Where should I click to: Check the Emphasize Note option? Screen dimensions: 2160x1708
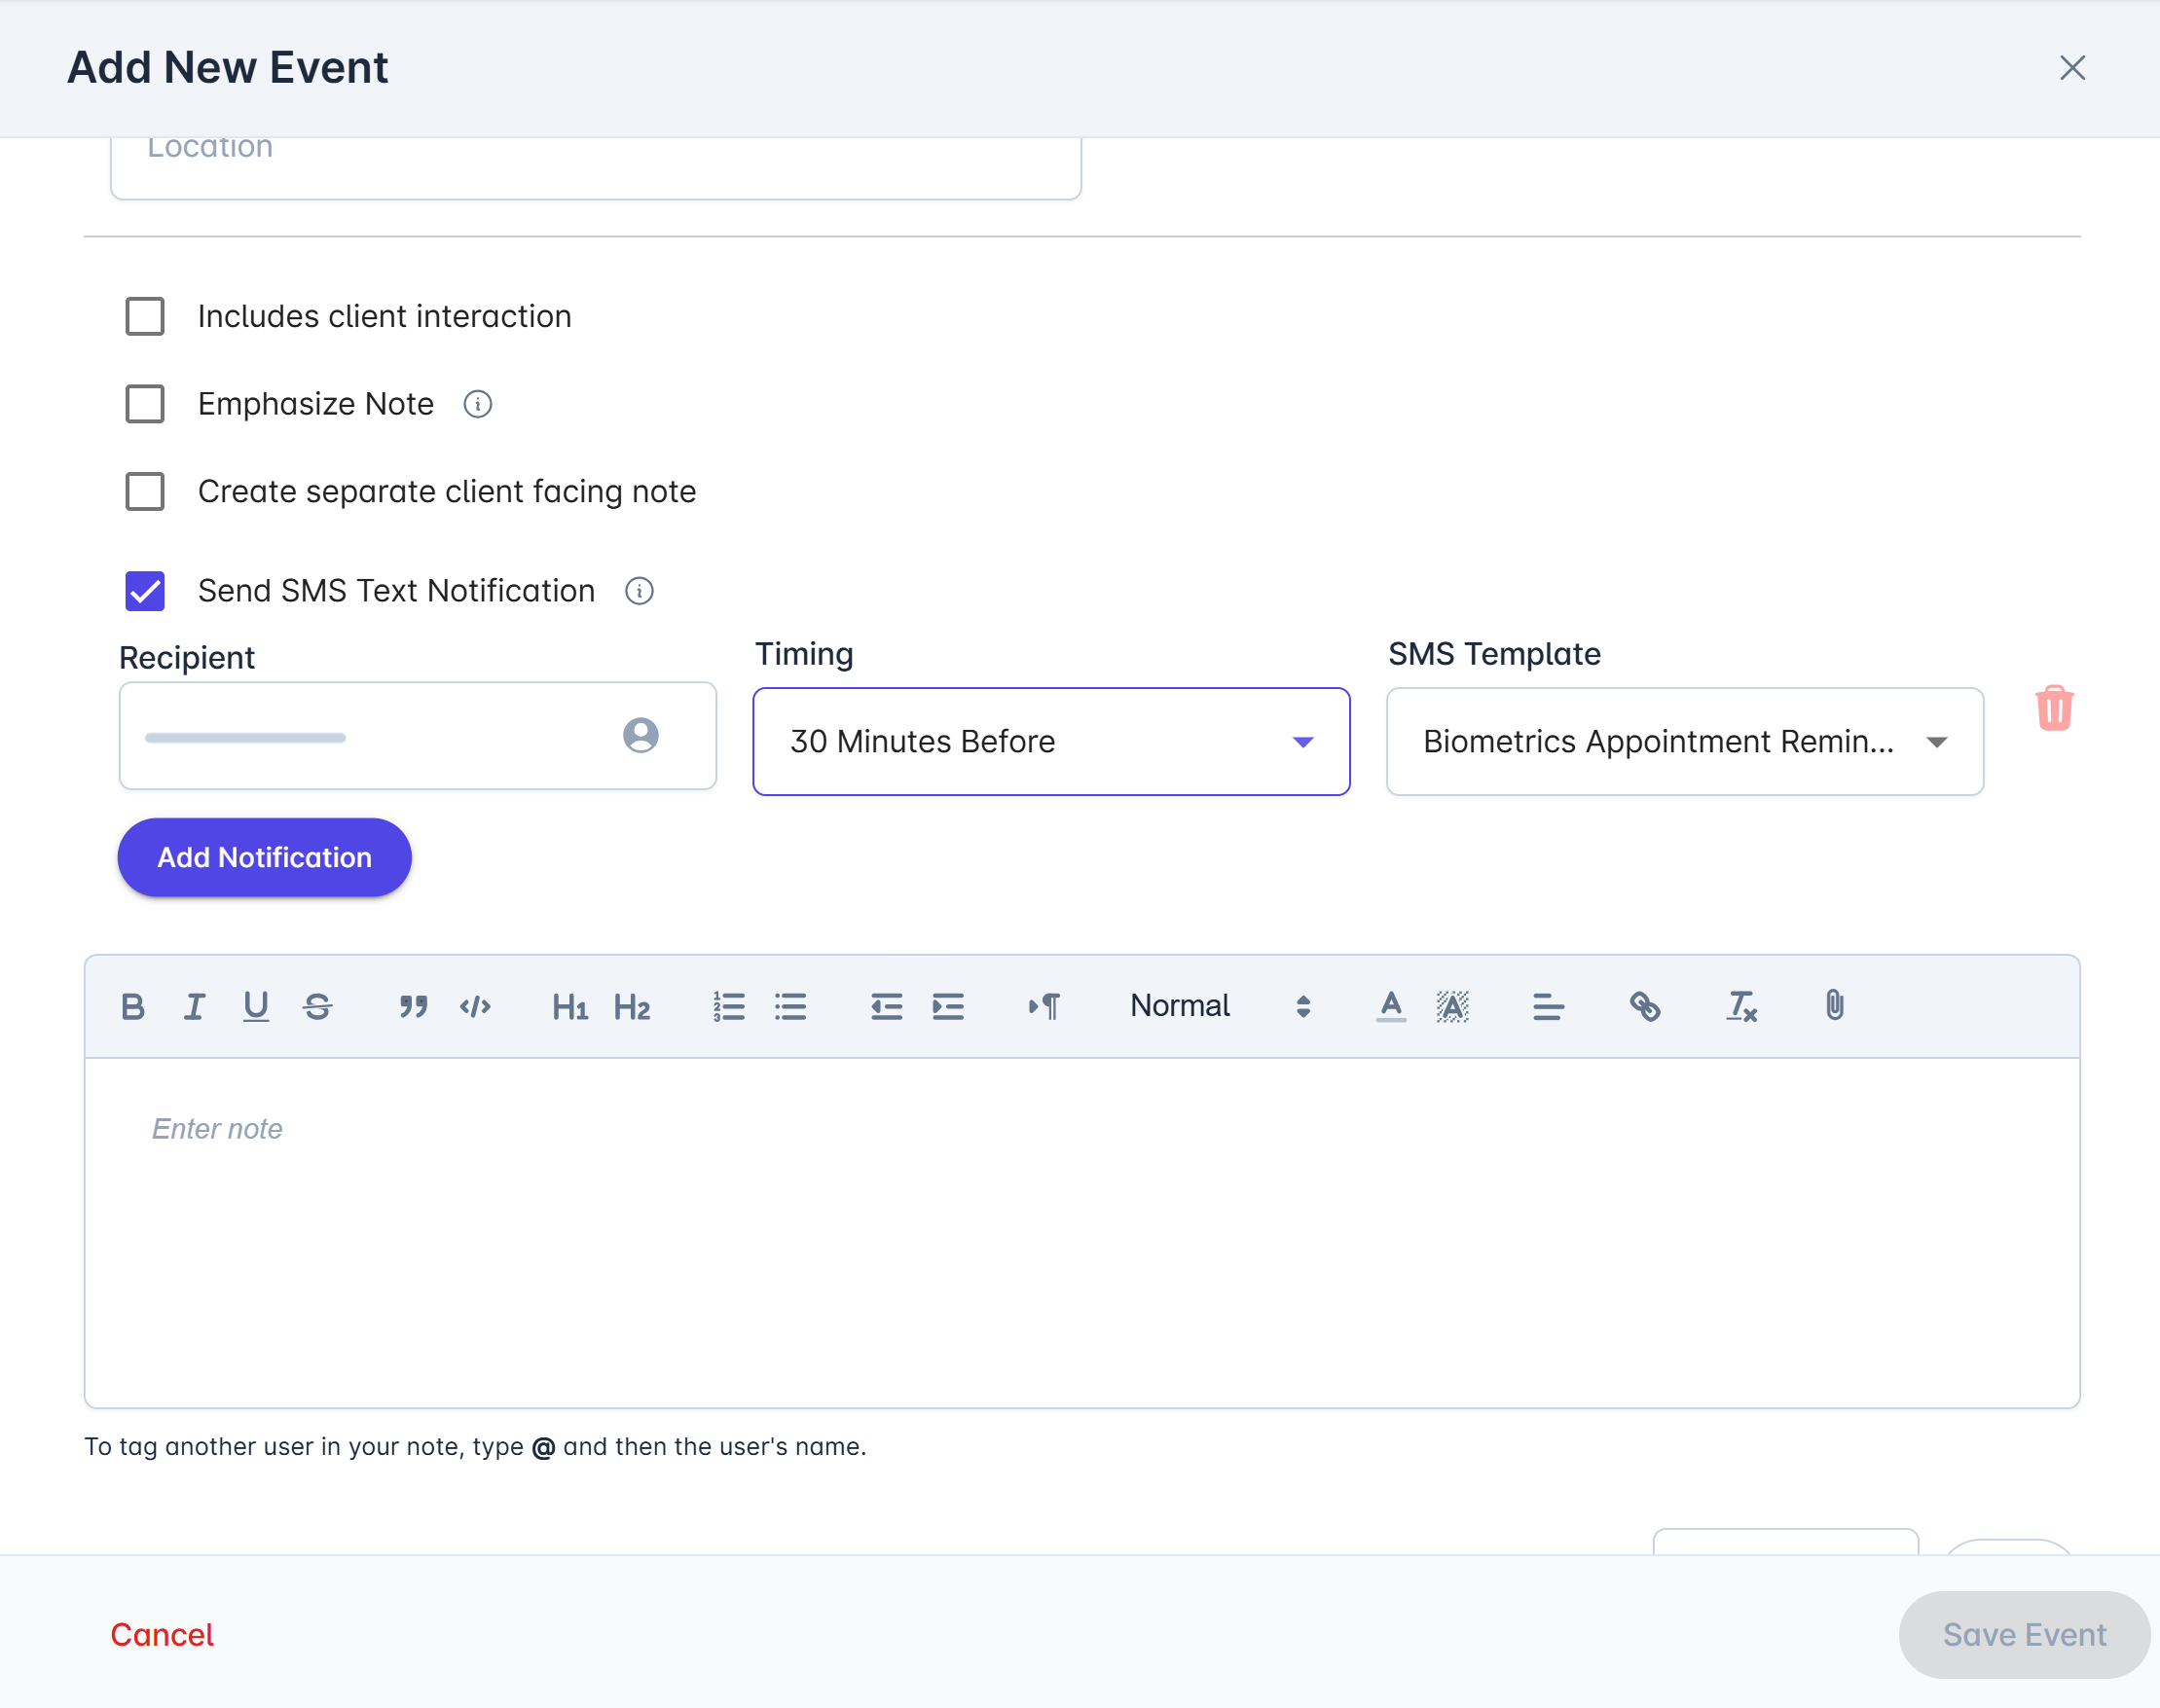[x=144, y=404]
